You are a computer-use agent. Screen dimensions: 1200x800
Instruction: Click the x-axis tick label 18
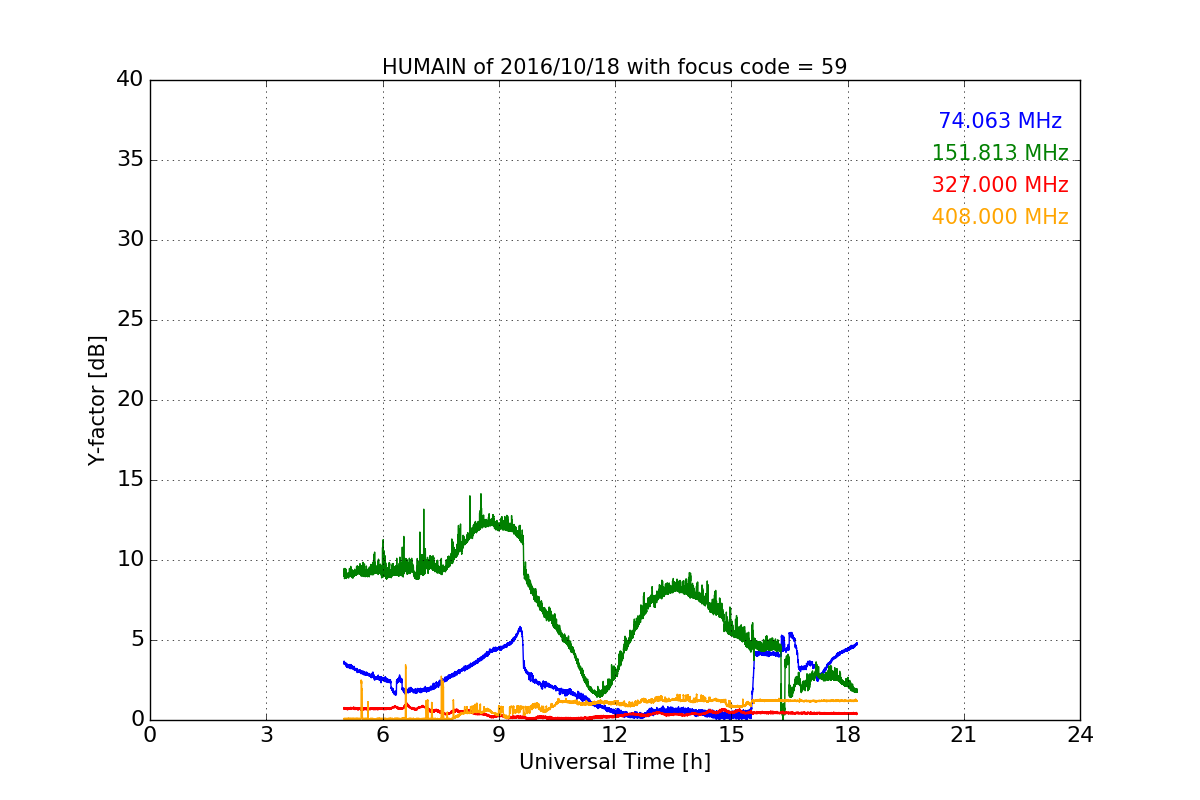coord(847,735)
